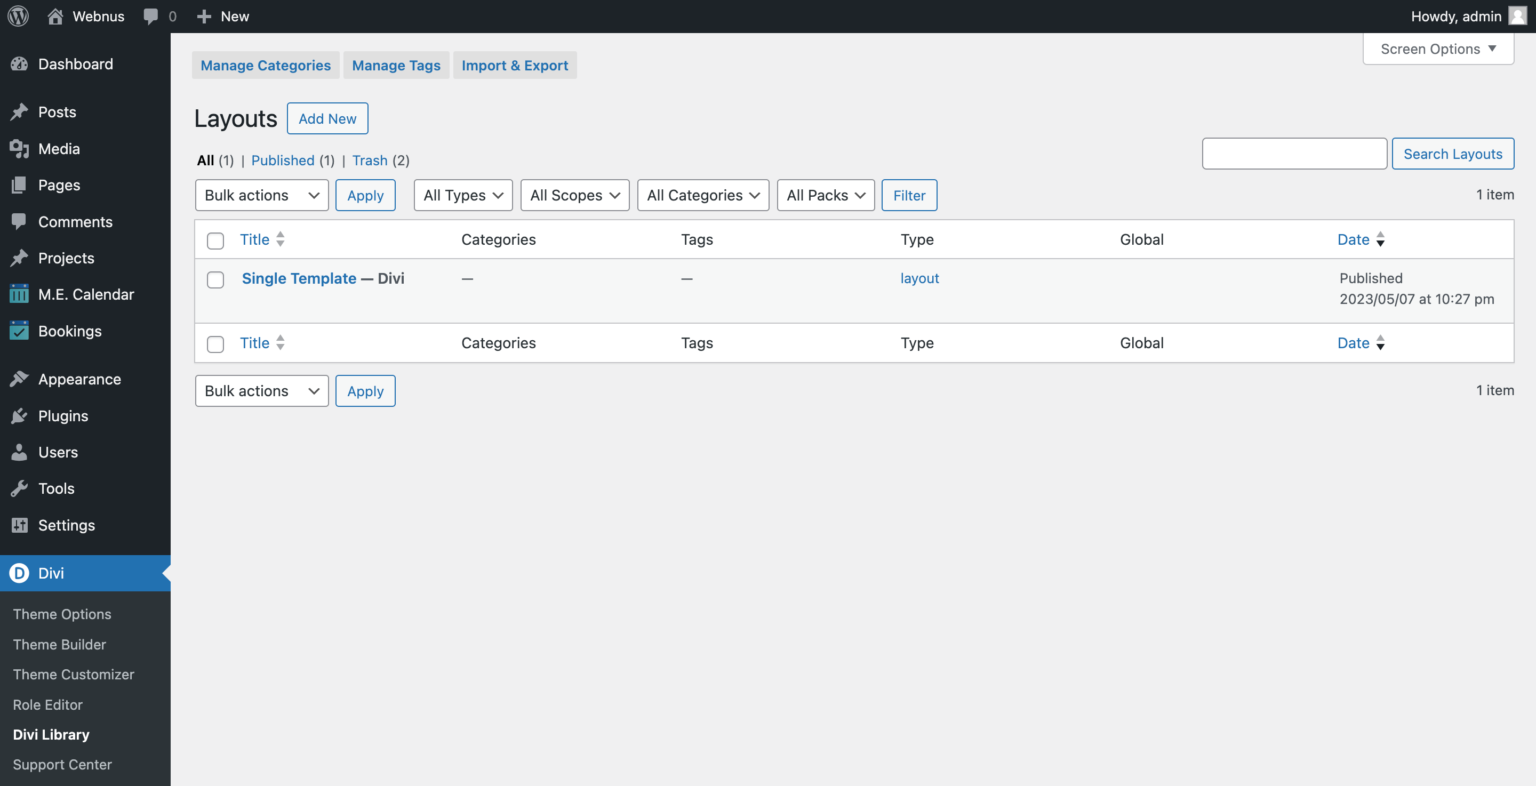Open the Appearance paintbrush icon
The height and width of the screenshot is (786, 1536).
(22, 379)
